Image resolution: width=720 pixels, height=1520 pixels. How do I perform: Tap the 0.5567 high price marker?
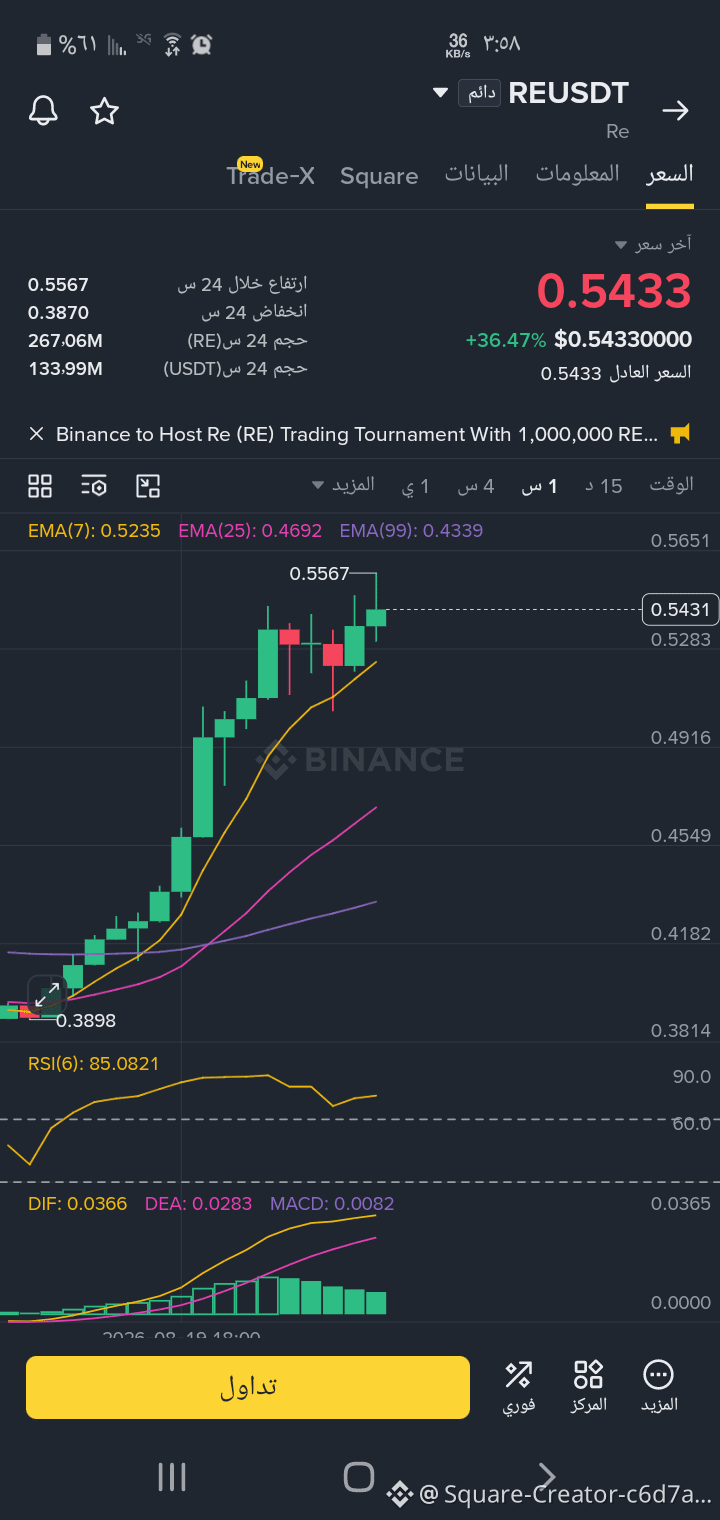[x=319, y=574]
